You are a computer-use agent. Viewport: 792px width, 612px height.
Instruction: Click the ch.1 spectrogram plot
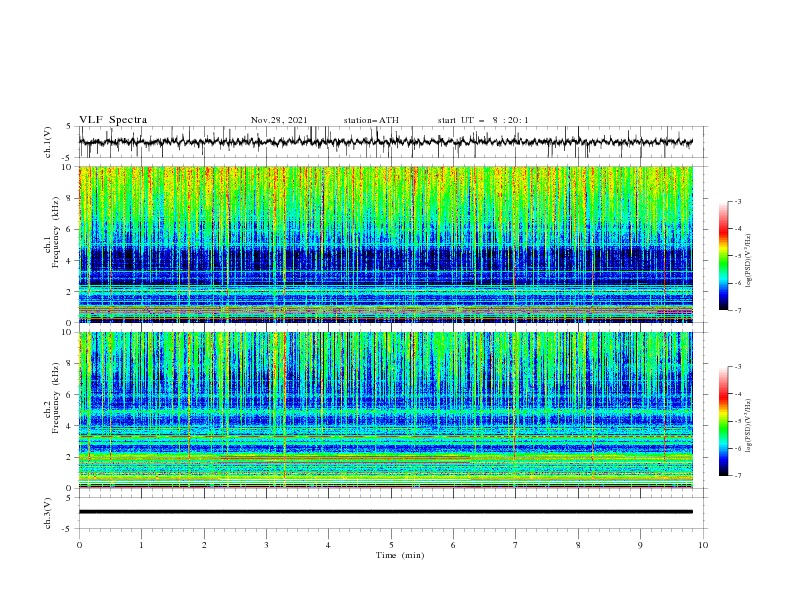pos(385,244)
